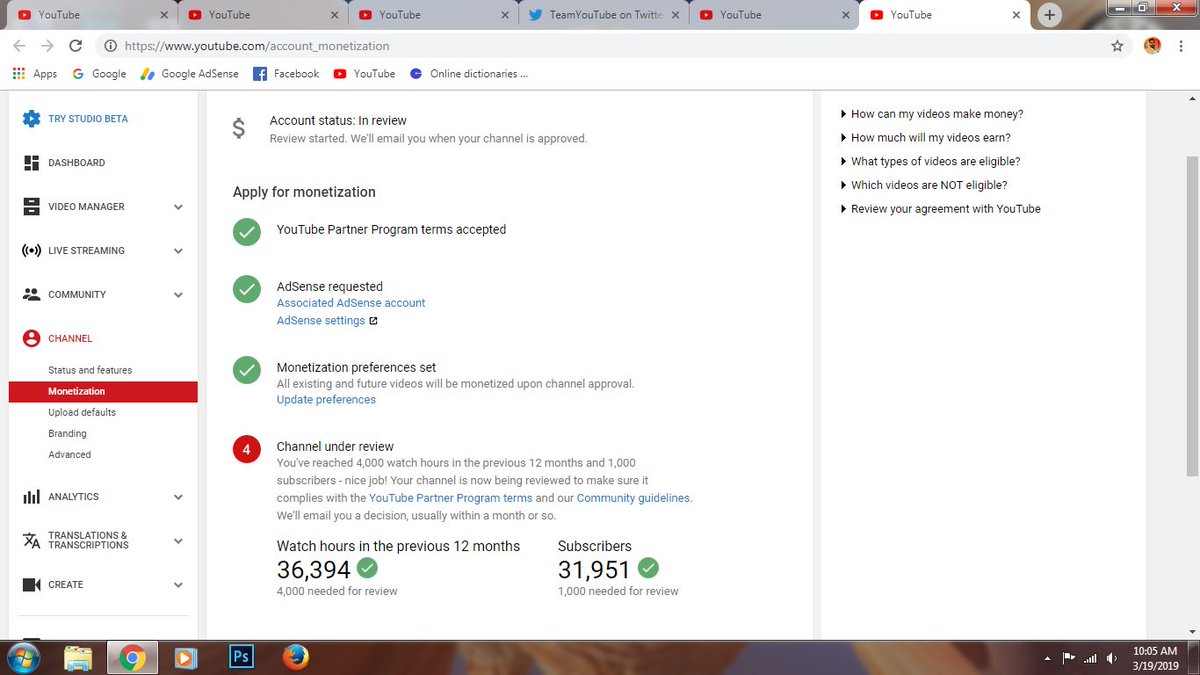1200x675 pixels.
Task: Open the Apps bookmarks shortcut
Action: click(35, 74)
